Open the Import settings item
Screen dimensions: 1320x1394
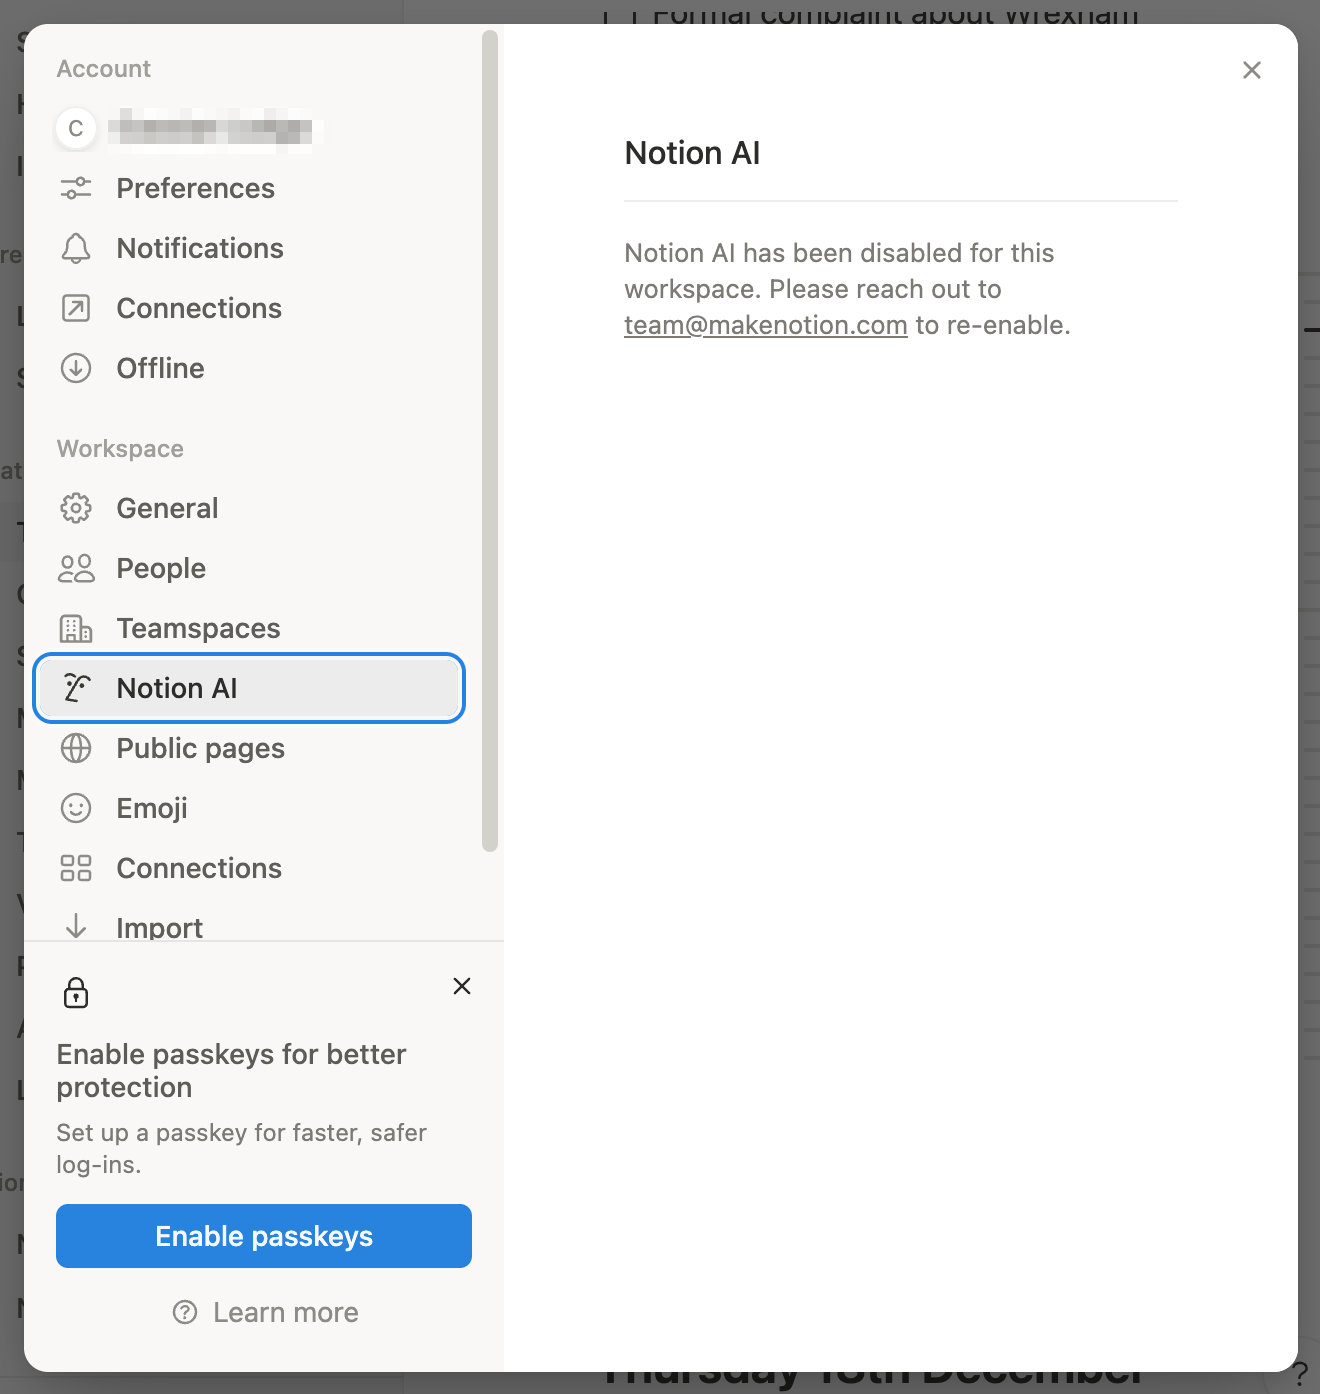[160, 927]
